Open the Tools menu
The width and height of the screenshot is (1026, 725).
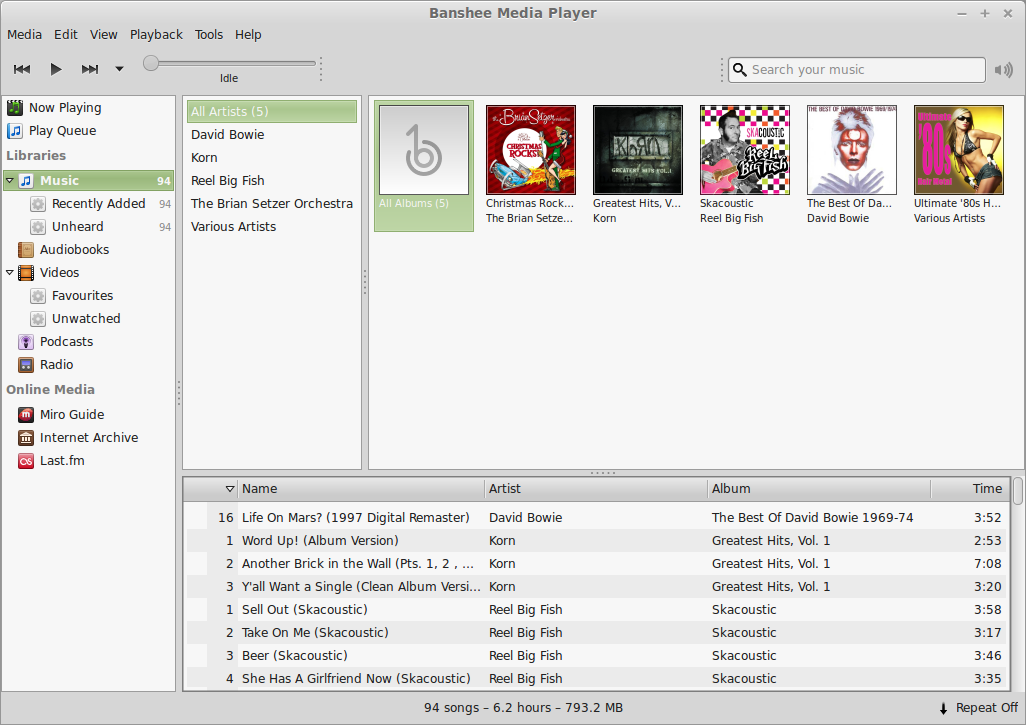click(x=209, y=35)
